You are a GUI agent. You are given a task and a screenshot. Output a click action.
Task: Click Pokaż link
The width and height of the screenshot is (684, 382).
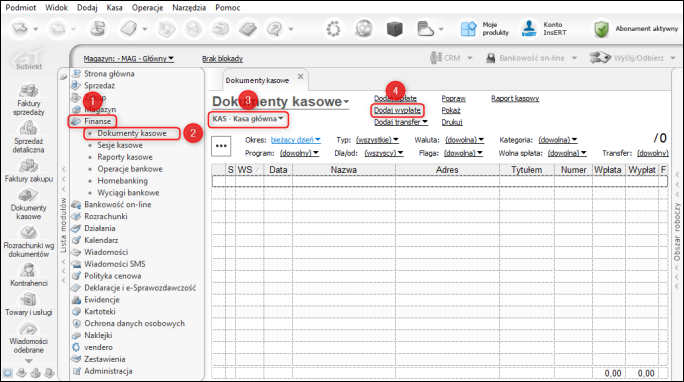pos(451,110)
